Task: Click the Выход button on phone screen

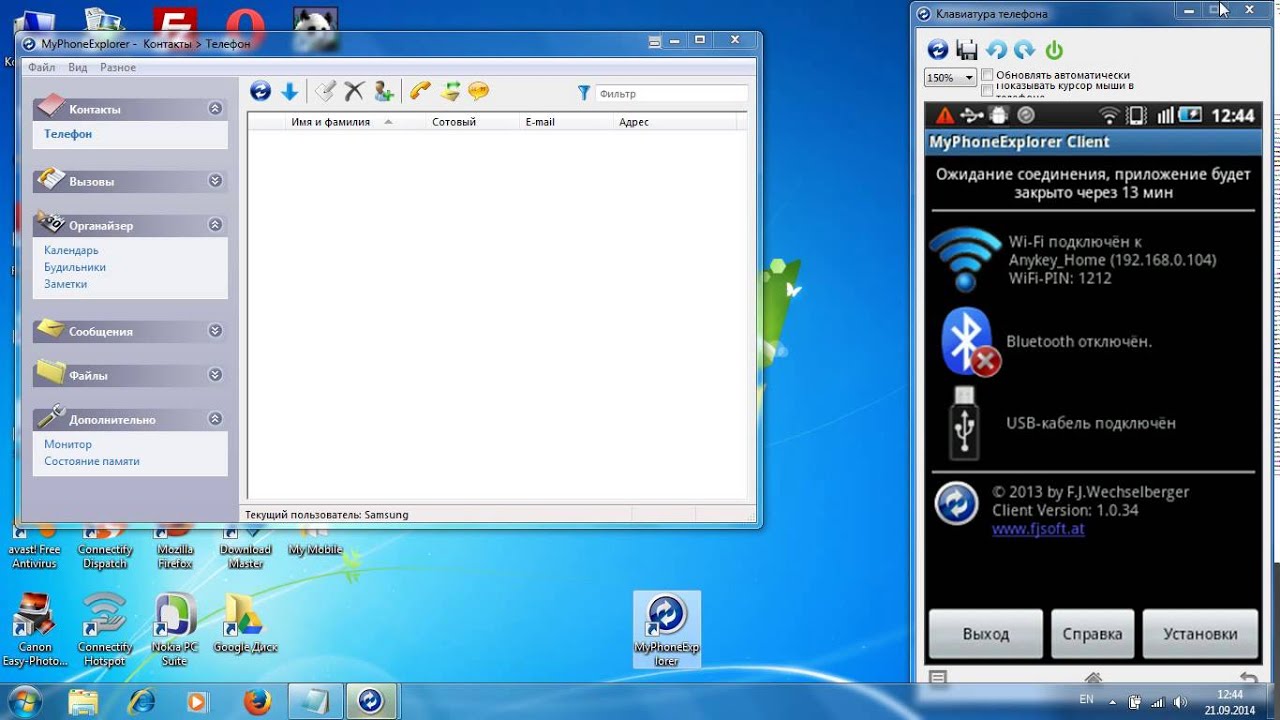Action: (x=986, y=634)
